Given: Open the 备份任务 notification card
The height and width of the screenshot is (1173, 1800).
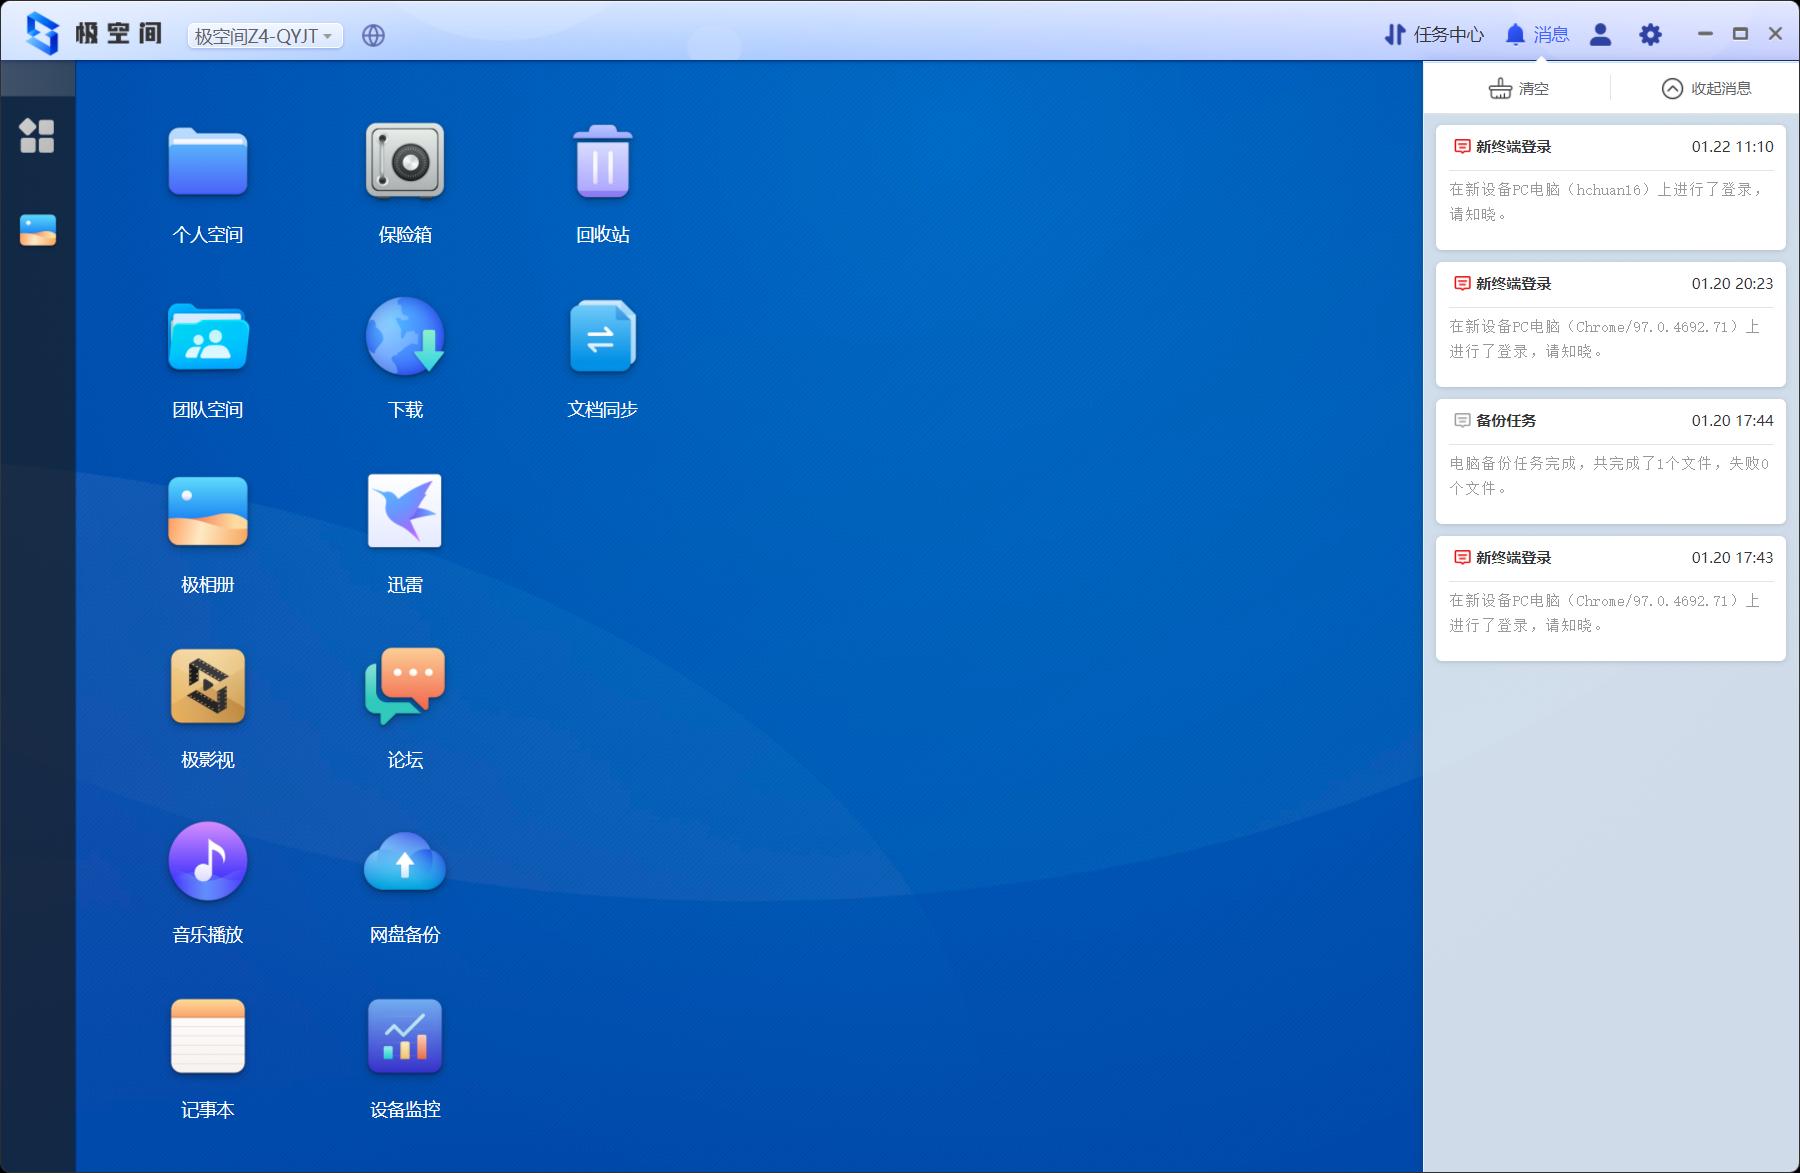Looking at the screenshot, I should (1610, 461).
